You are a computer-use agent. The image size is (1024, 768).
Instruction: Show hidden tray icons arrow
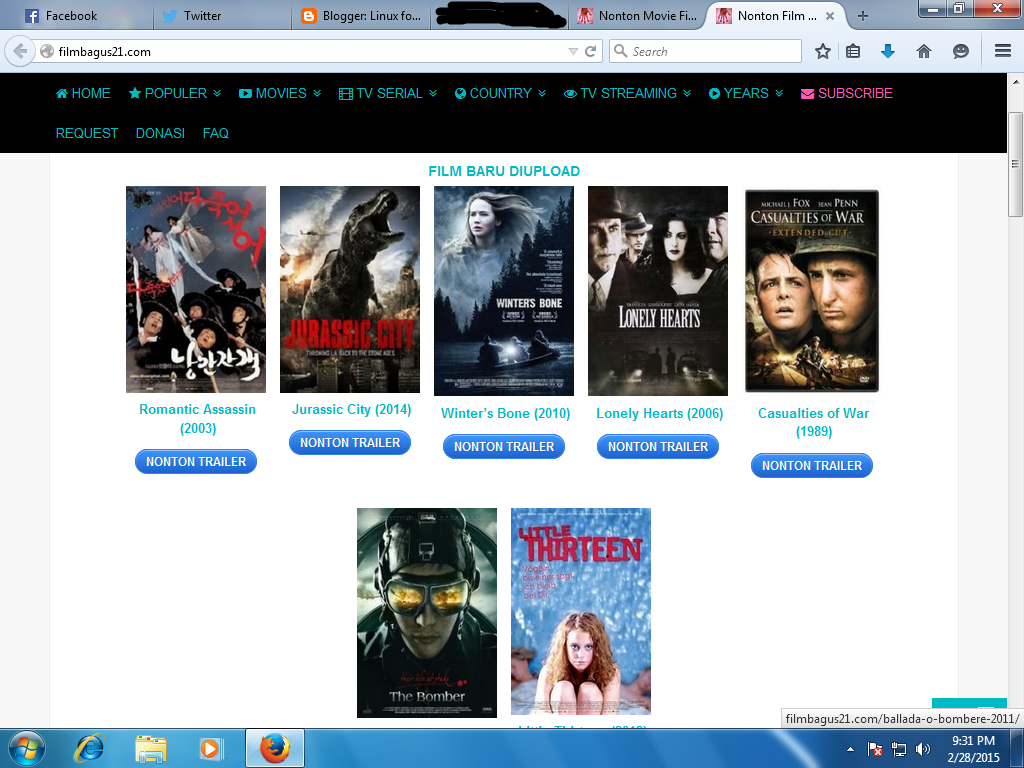(850, 749)
